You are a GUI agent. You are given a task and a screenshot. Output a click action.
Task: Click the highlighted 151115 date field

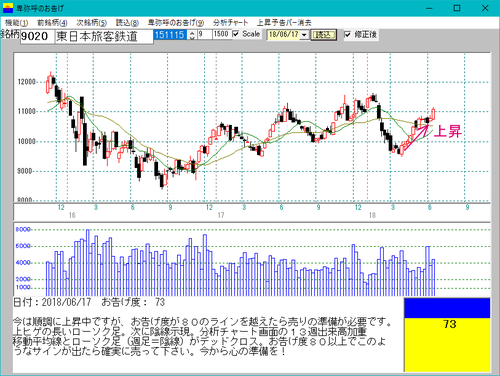[170, 34]
